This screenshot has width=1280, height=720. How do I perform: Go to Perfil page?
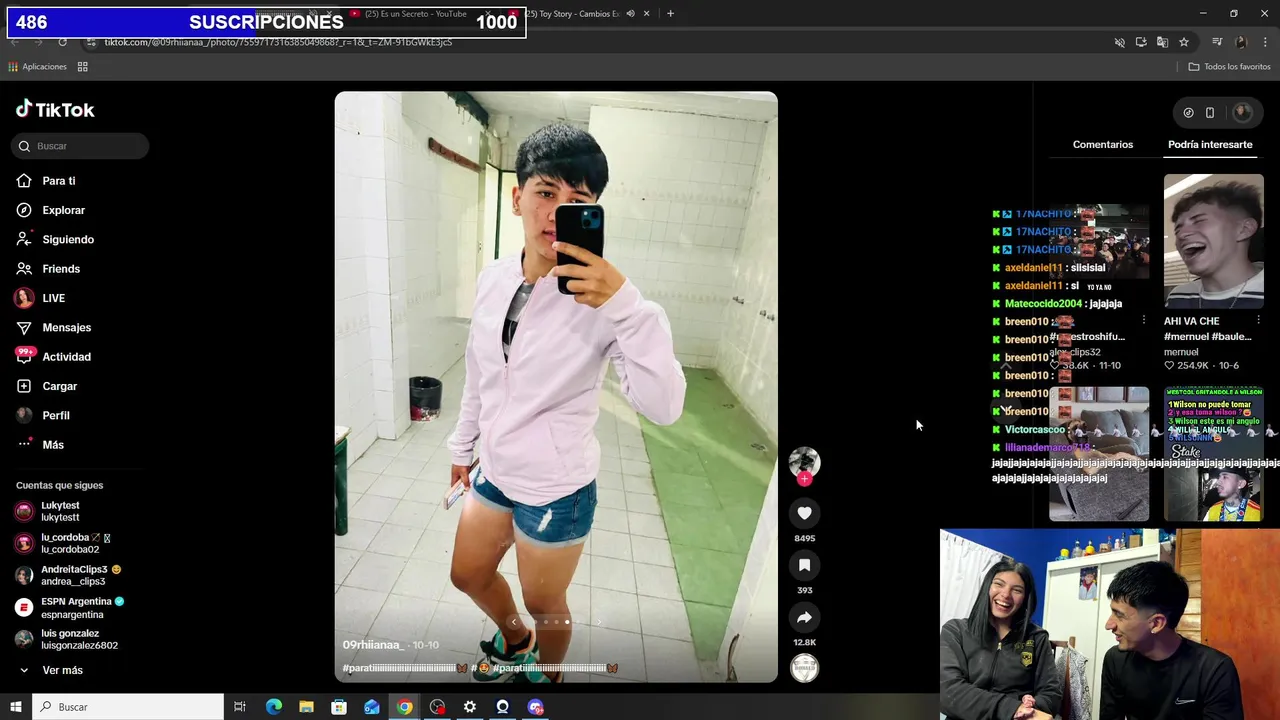pos(43,415)
